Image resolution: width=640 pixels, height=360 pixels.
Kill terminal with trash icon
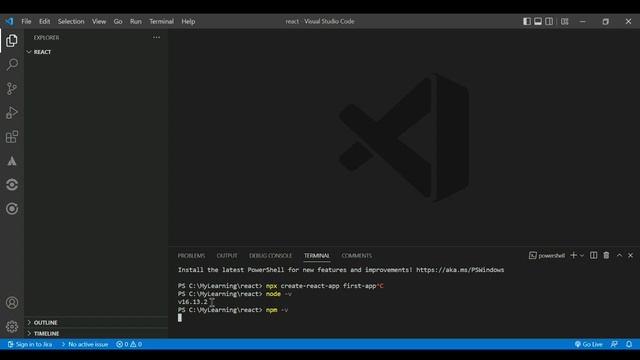click(606, 255)
